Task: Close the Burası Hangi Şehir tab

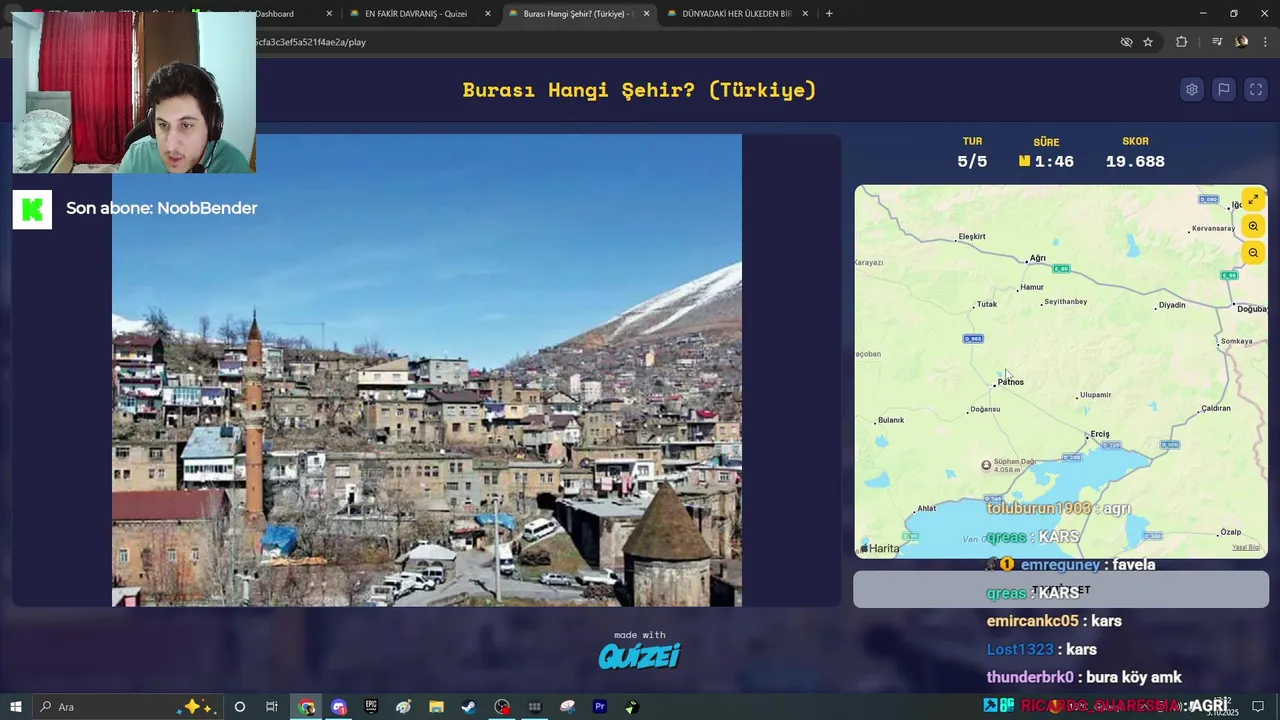Action: click(x=646, y=14)
